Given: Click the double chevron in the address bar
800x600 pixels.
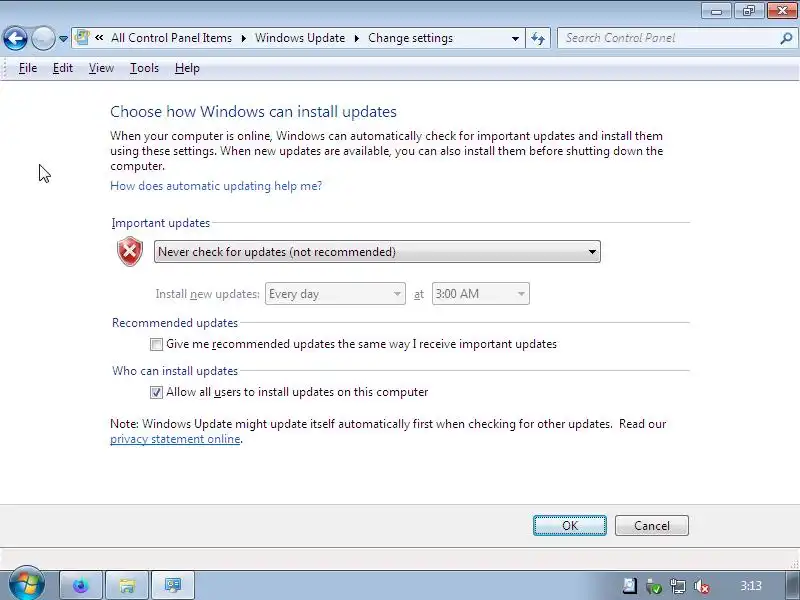Looking at the screenshot, I should tap(99, 38).
